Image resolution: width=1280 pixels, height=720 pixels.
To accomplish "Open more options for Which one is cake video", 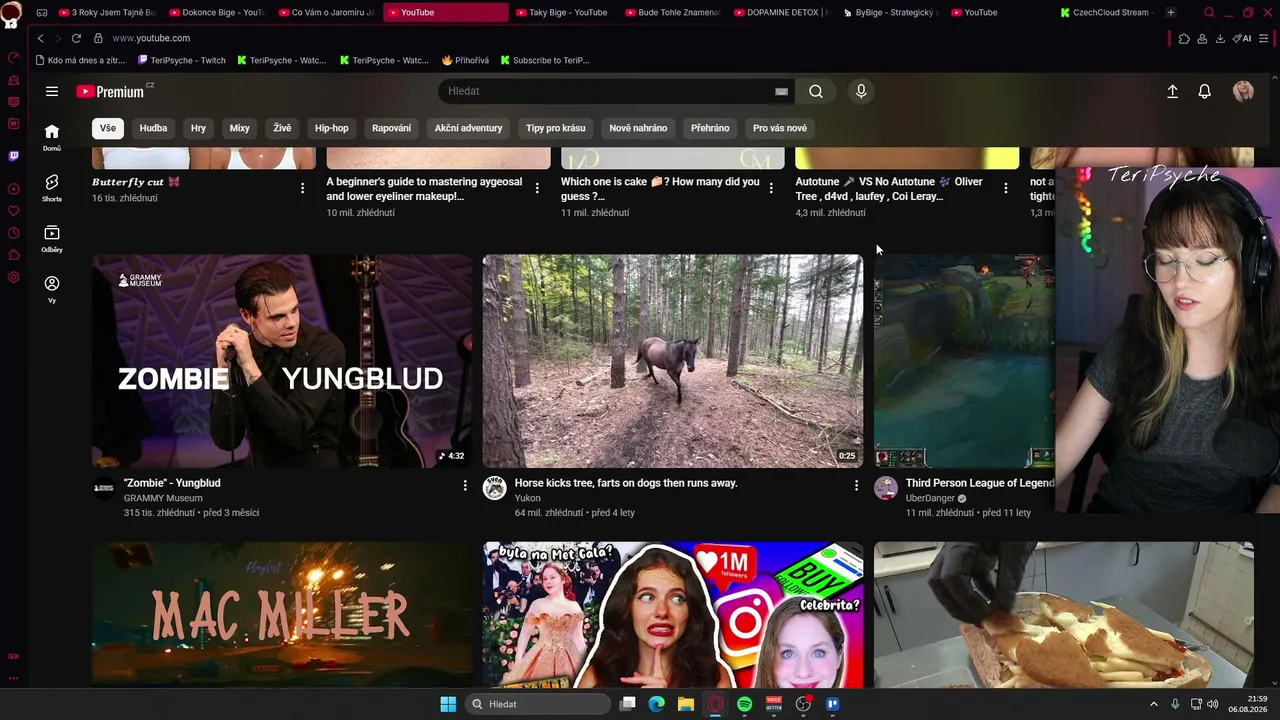I will (x=771, y=187).
